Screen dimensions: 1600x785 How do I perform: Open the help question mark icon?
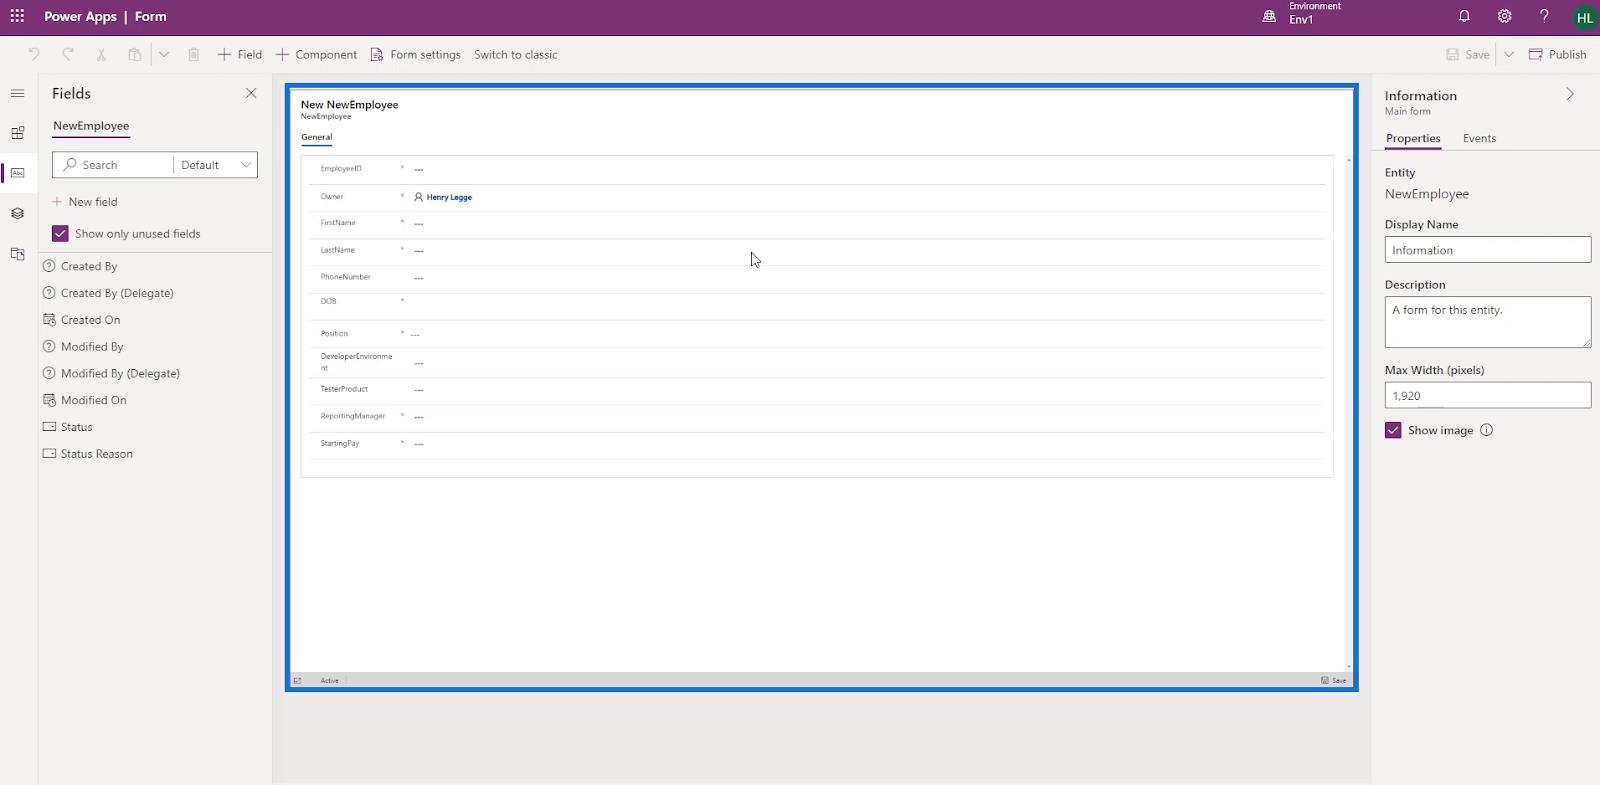tap(1544, 16)
